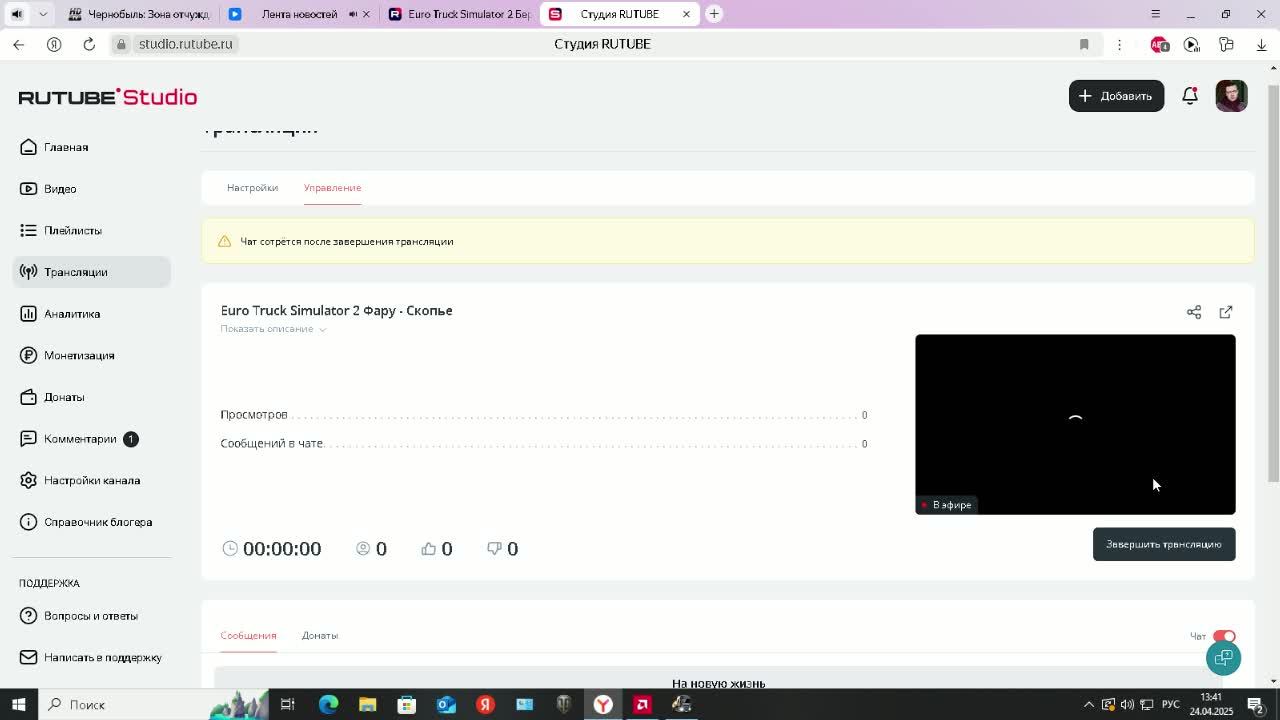This screenshot has width=1280, height=720.
Task: Open the Windows Start menu
Action: coord(18,704)
